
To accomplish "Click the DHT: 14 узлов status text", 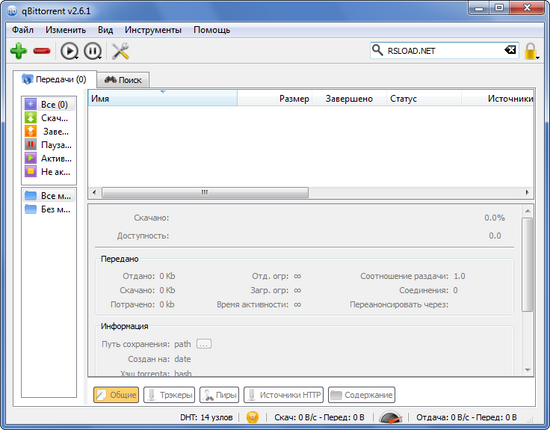I will [x=206, y=417].
